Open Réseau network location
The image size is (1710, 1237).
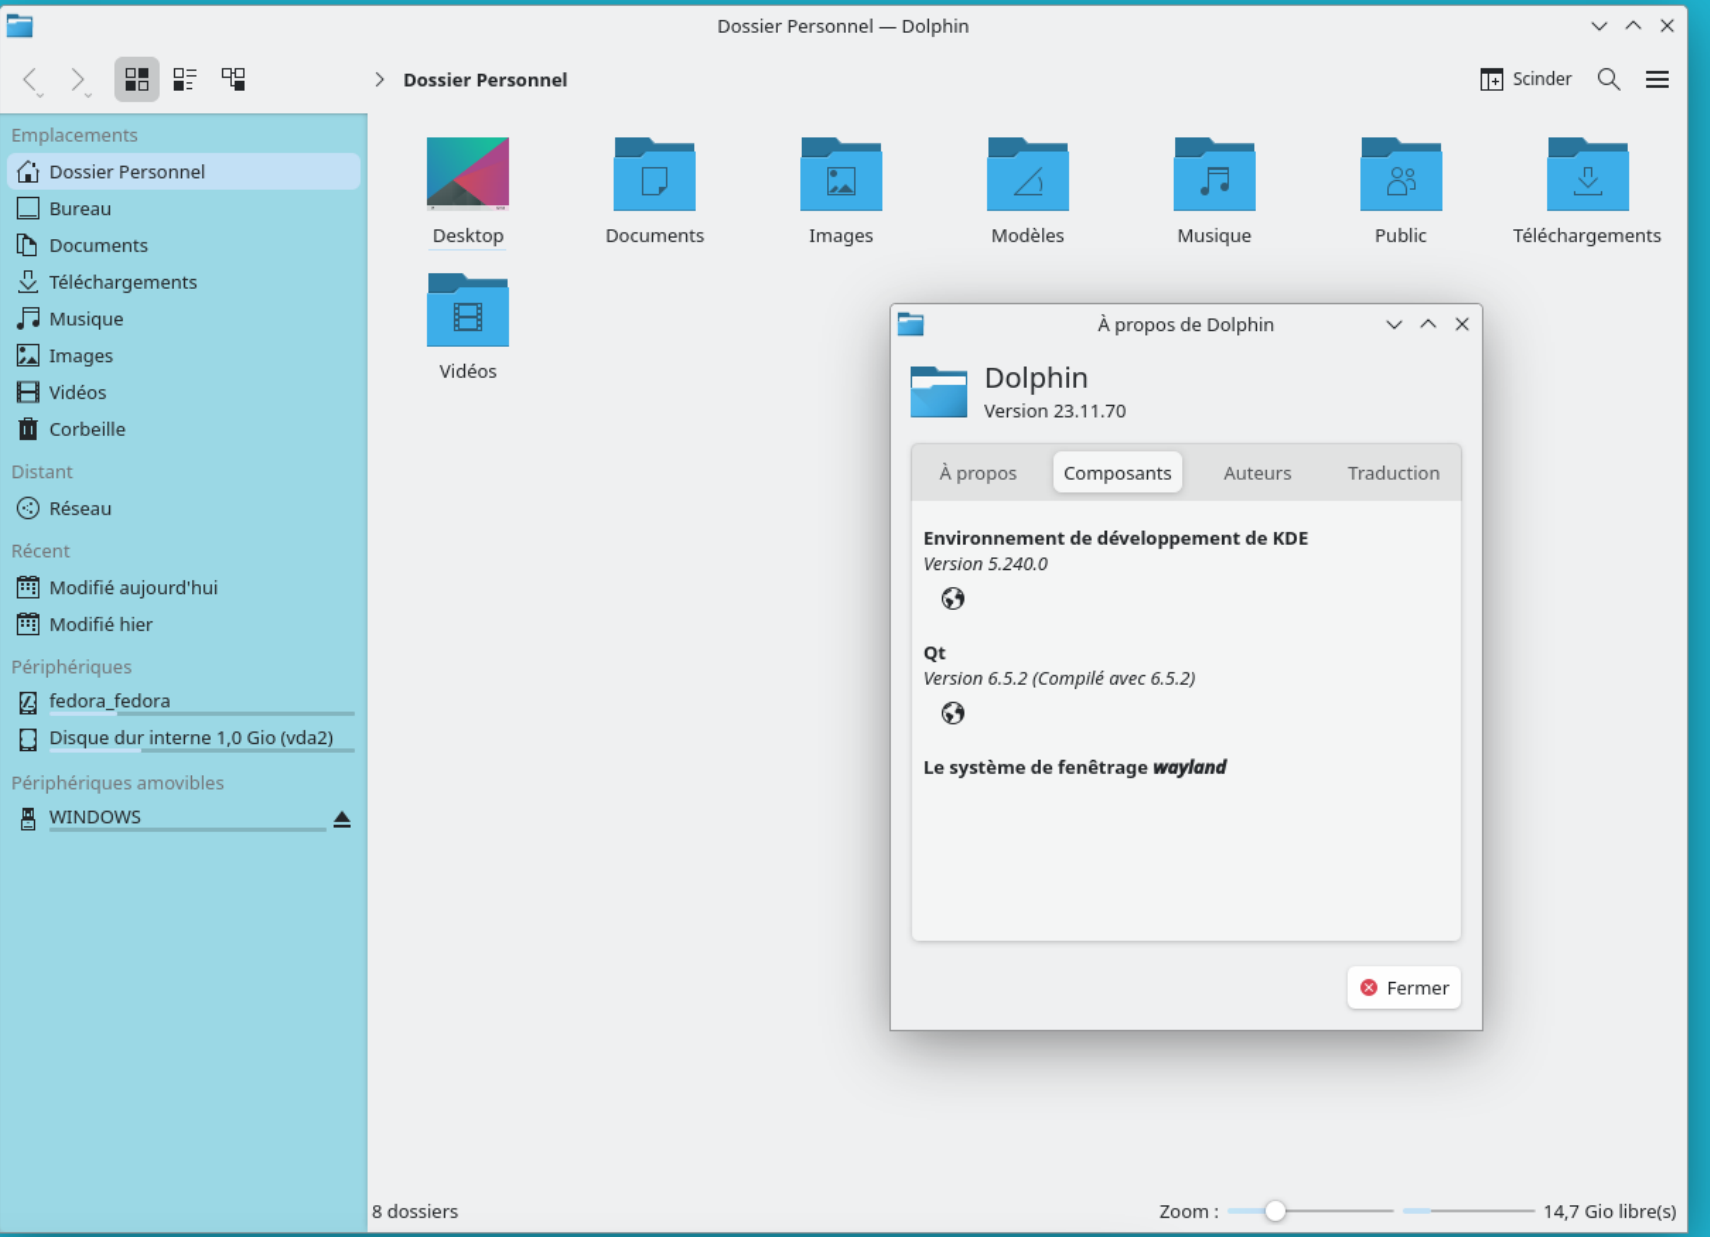pos(184,508)
